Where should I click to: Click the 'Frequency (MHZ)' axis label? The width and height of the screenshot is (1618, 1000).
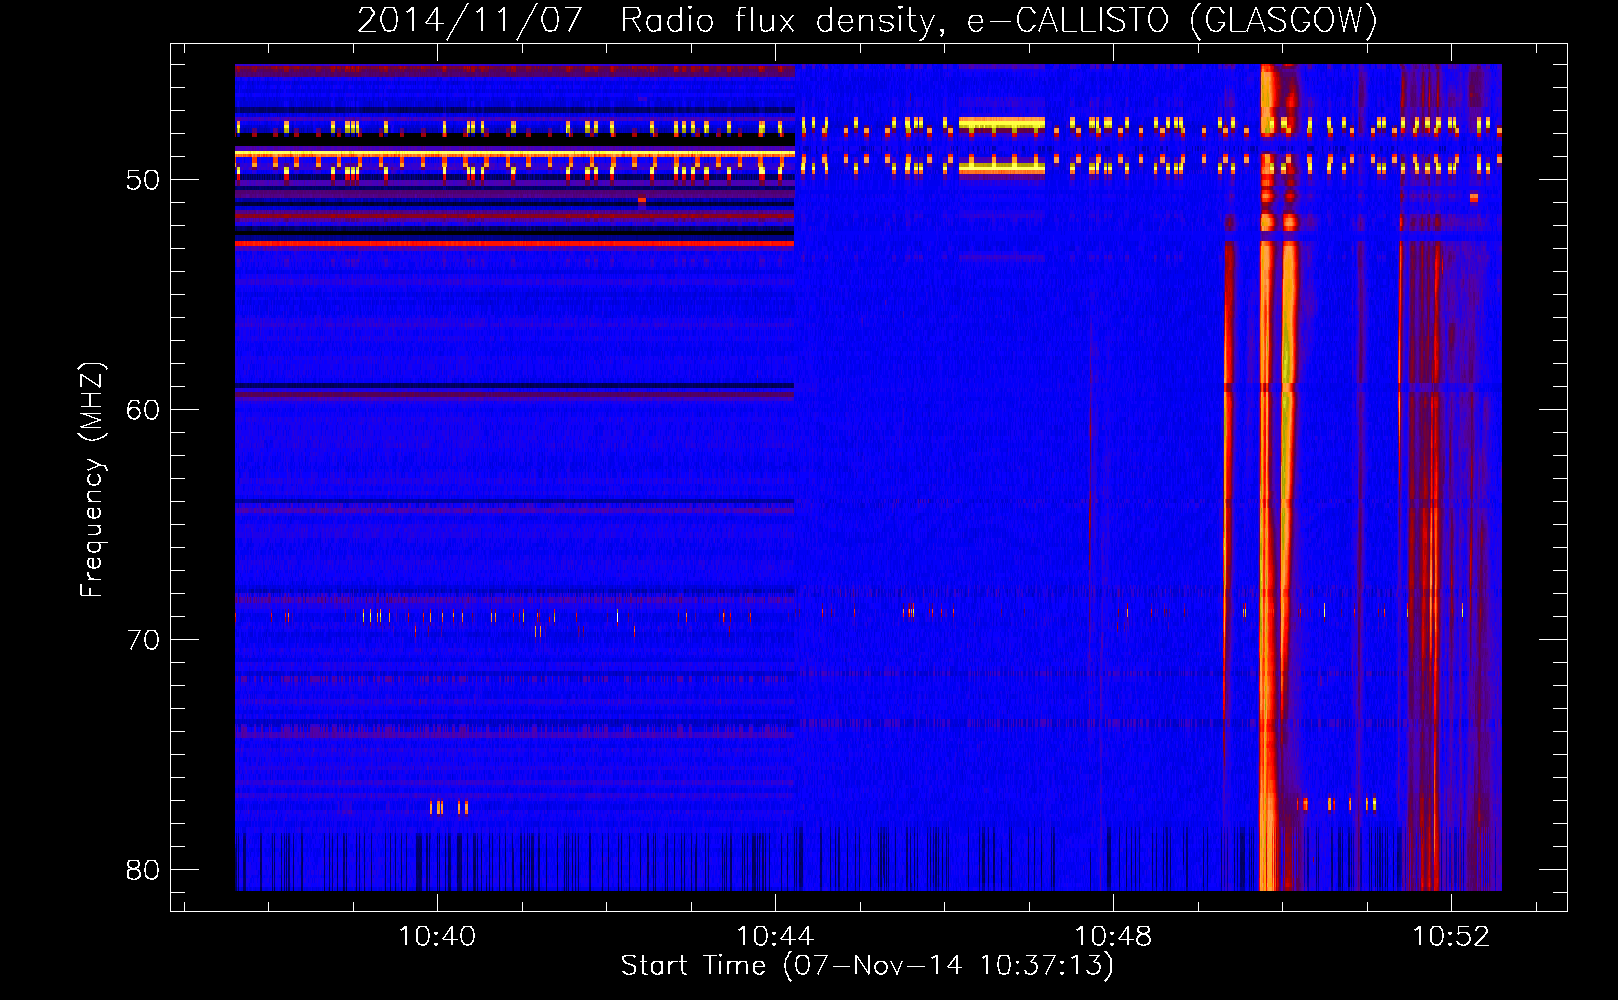(92, 480)
